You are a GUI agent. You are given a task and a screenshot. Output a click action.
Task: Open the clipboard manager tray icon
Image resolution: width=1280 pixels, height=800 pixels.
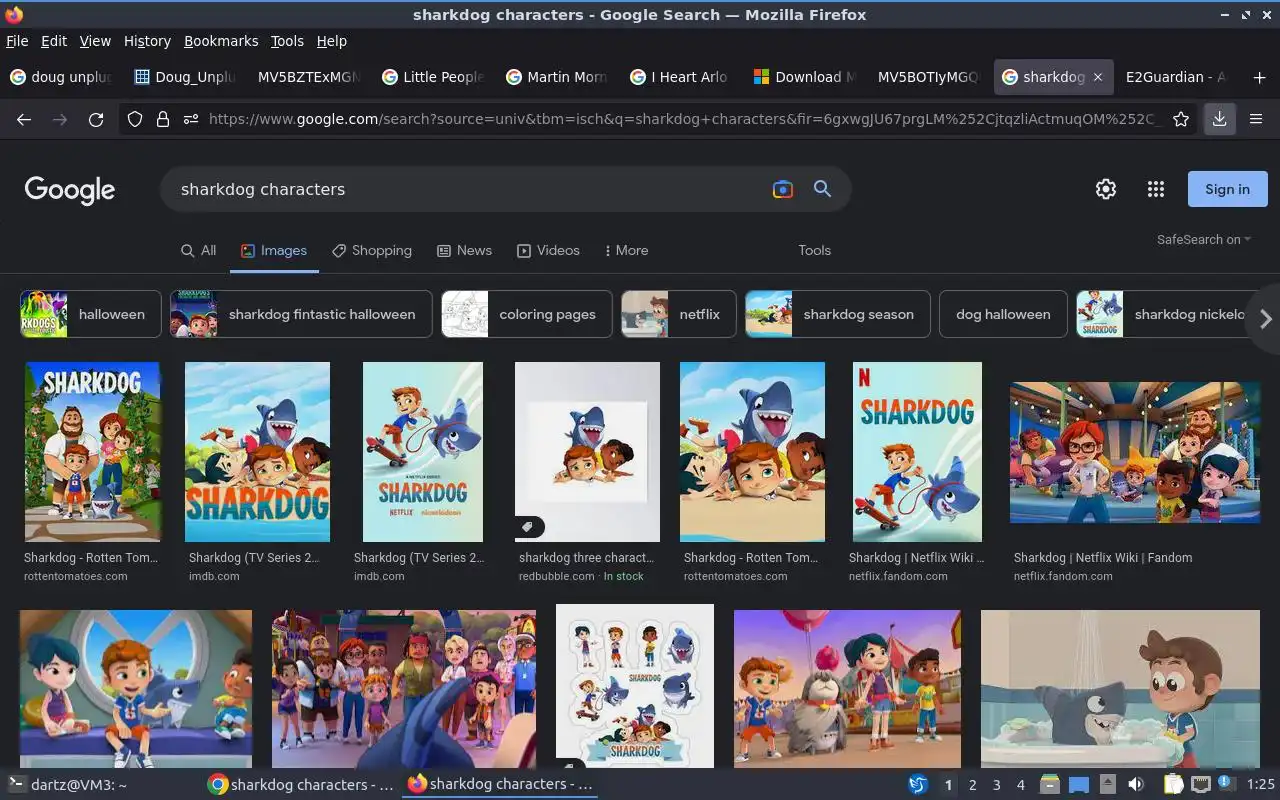(x=1173, y=785)
